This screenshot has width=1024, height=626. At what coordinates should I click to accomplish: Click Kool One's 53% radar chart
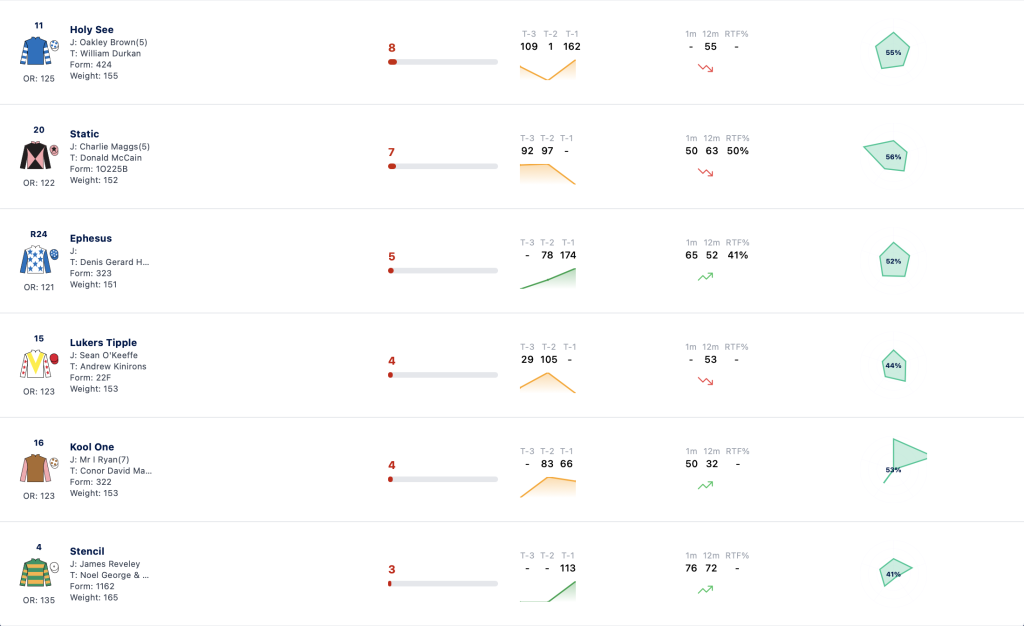[x=904, y=461]
